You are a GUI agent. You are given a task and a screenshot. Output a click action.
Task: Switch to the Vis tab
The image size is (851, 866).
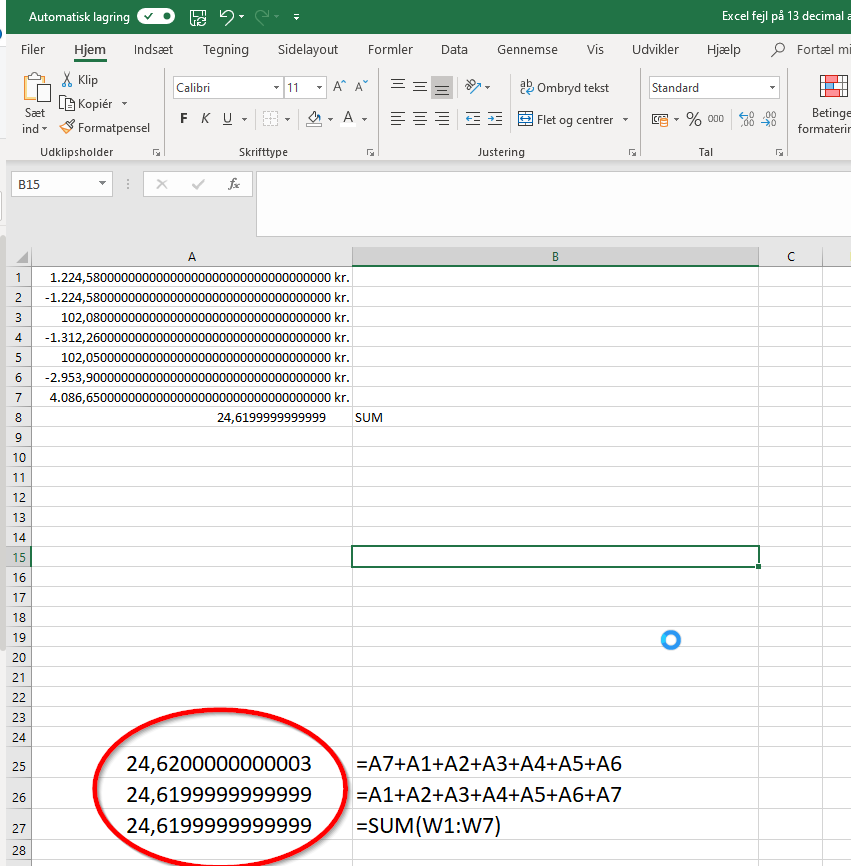(x=595, y=50)
